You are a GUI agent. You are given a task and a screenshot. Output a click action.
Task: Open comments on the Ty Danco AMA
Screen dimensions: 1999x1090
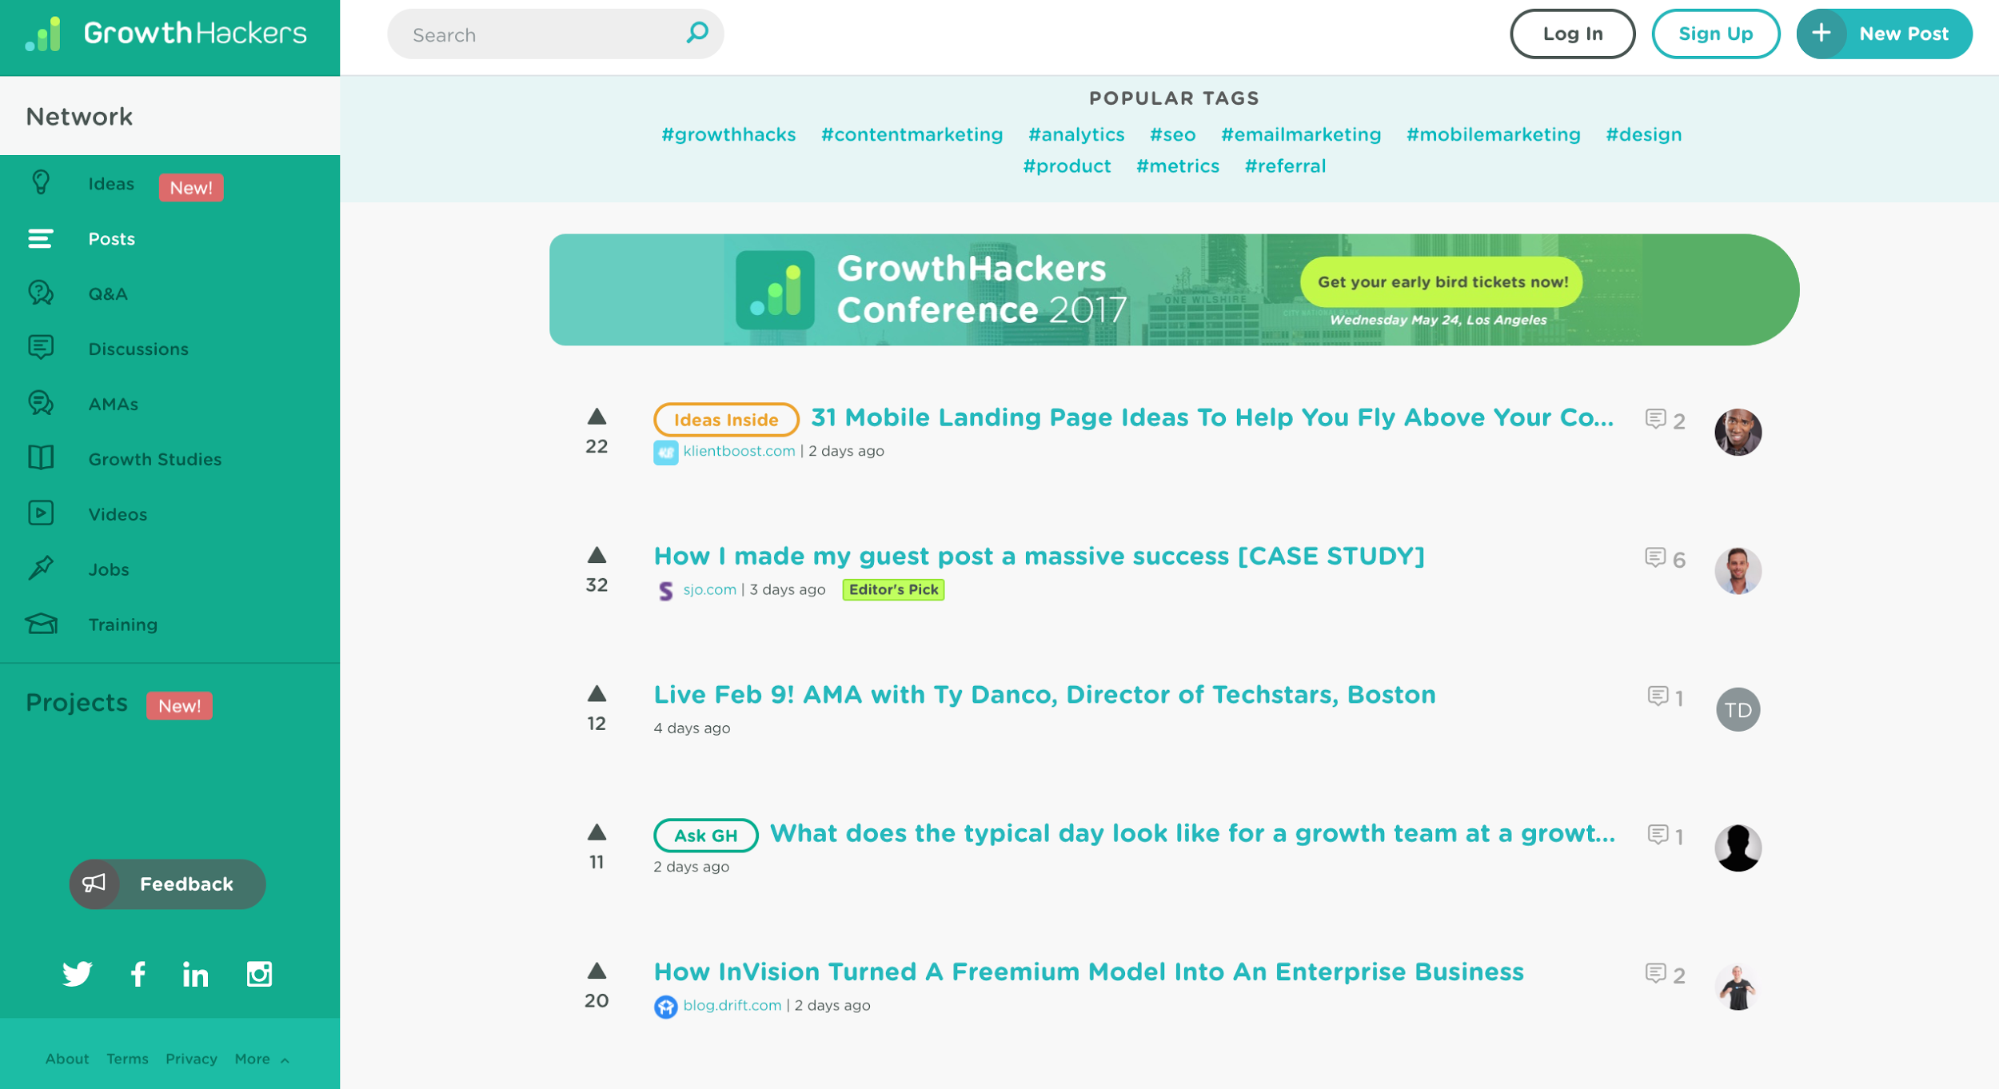click(x=1665, y=697)
